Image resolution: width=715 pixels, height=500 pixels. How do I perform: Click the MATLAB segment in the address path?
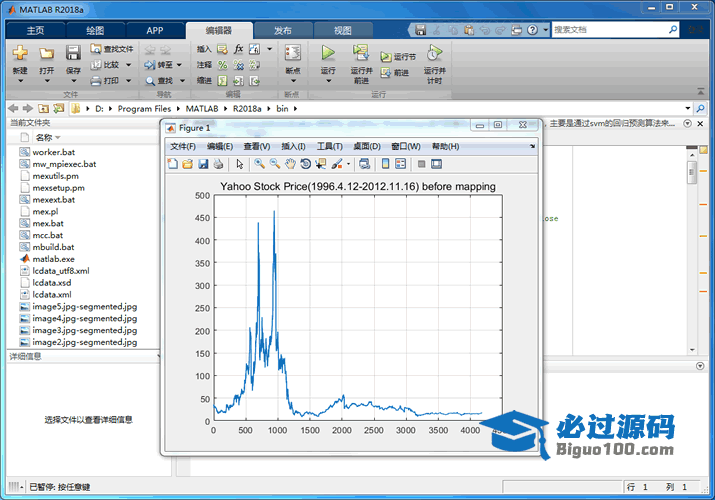tap(202, 108)
